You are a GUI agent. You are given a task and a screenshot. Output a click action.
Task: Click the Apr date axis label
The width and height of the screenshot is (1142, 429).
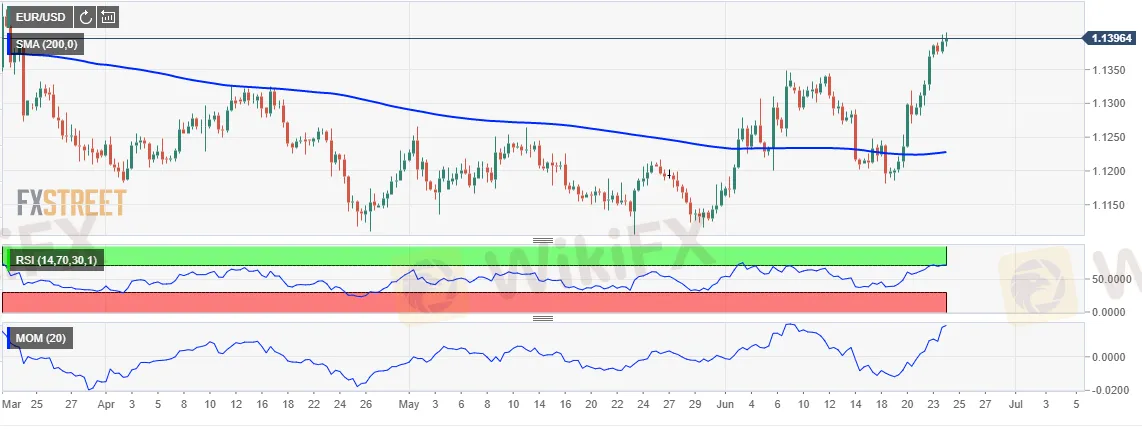click(106, 403)
